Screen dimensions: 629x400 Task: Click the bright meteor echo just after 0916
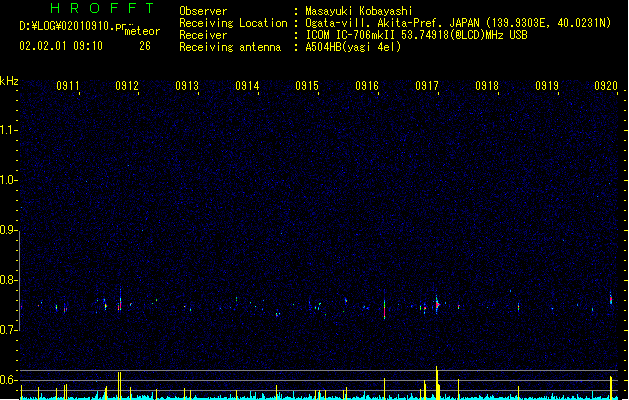coord(384,307)
